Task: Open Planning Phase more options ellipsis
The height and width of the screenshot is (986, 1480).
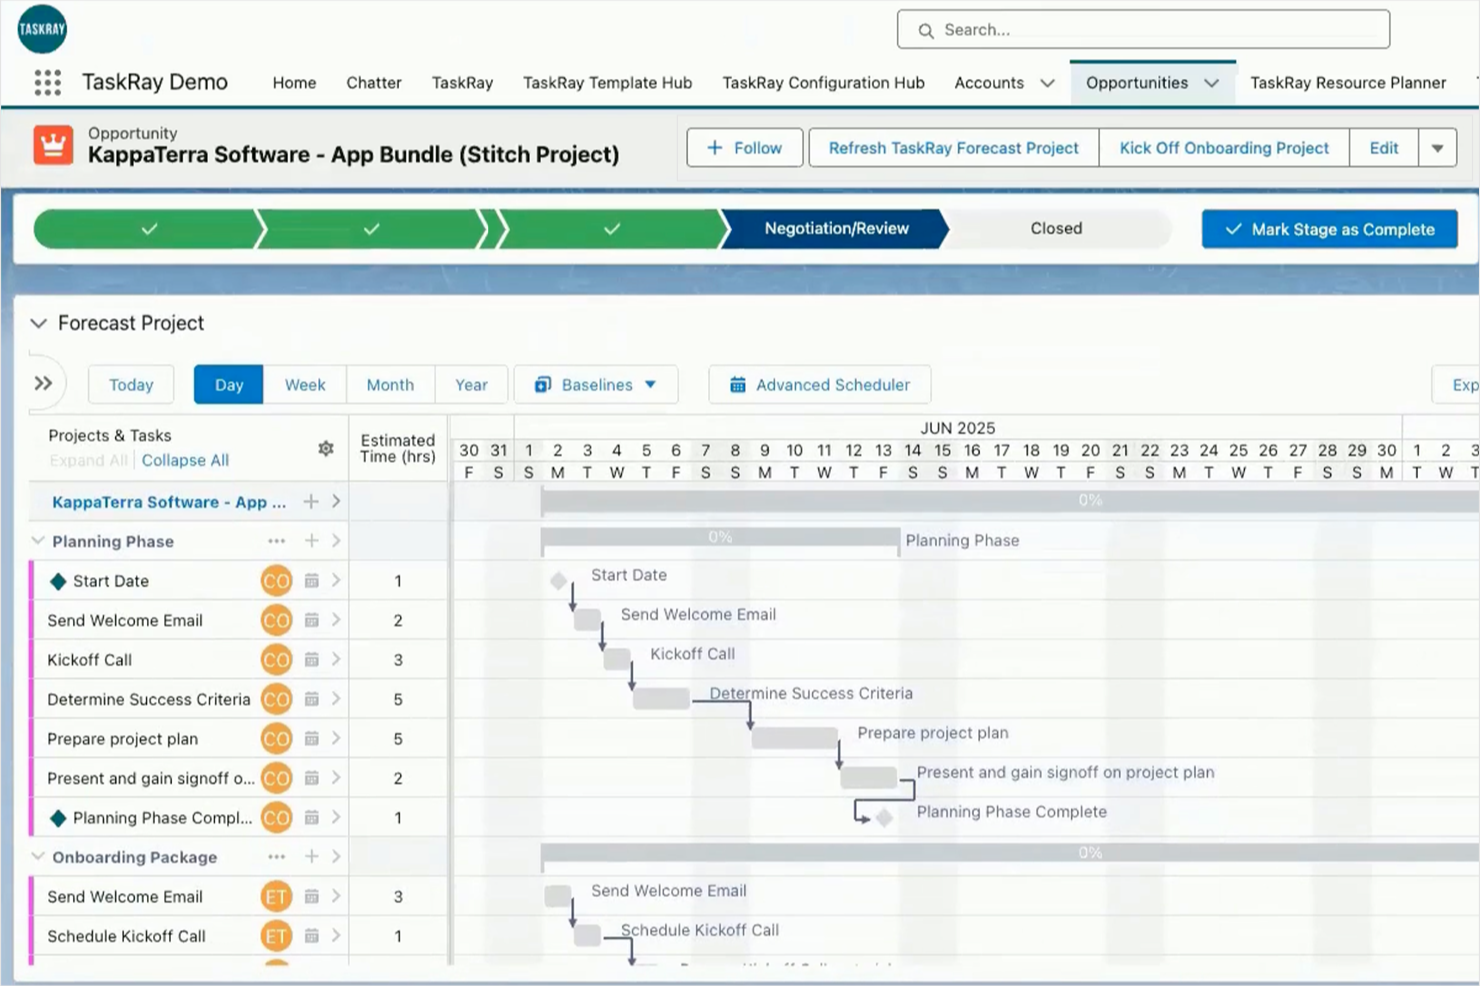Action: [x=277, y=541]
